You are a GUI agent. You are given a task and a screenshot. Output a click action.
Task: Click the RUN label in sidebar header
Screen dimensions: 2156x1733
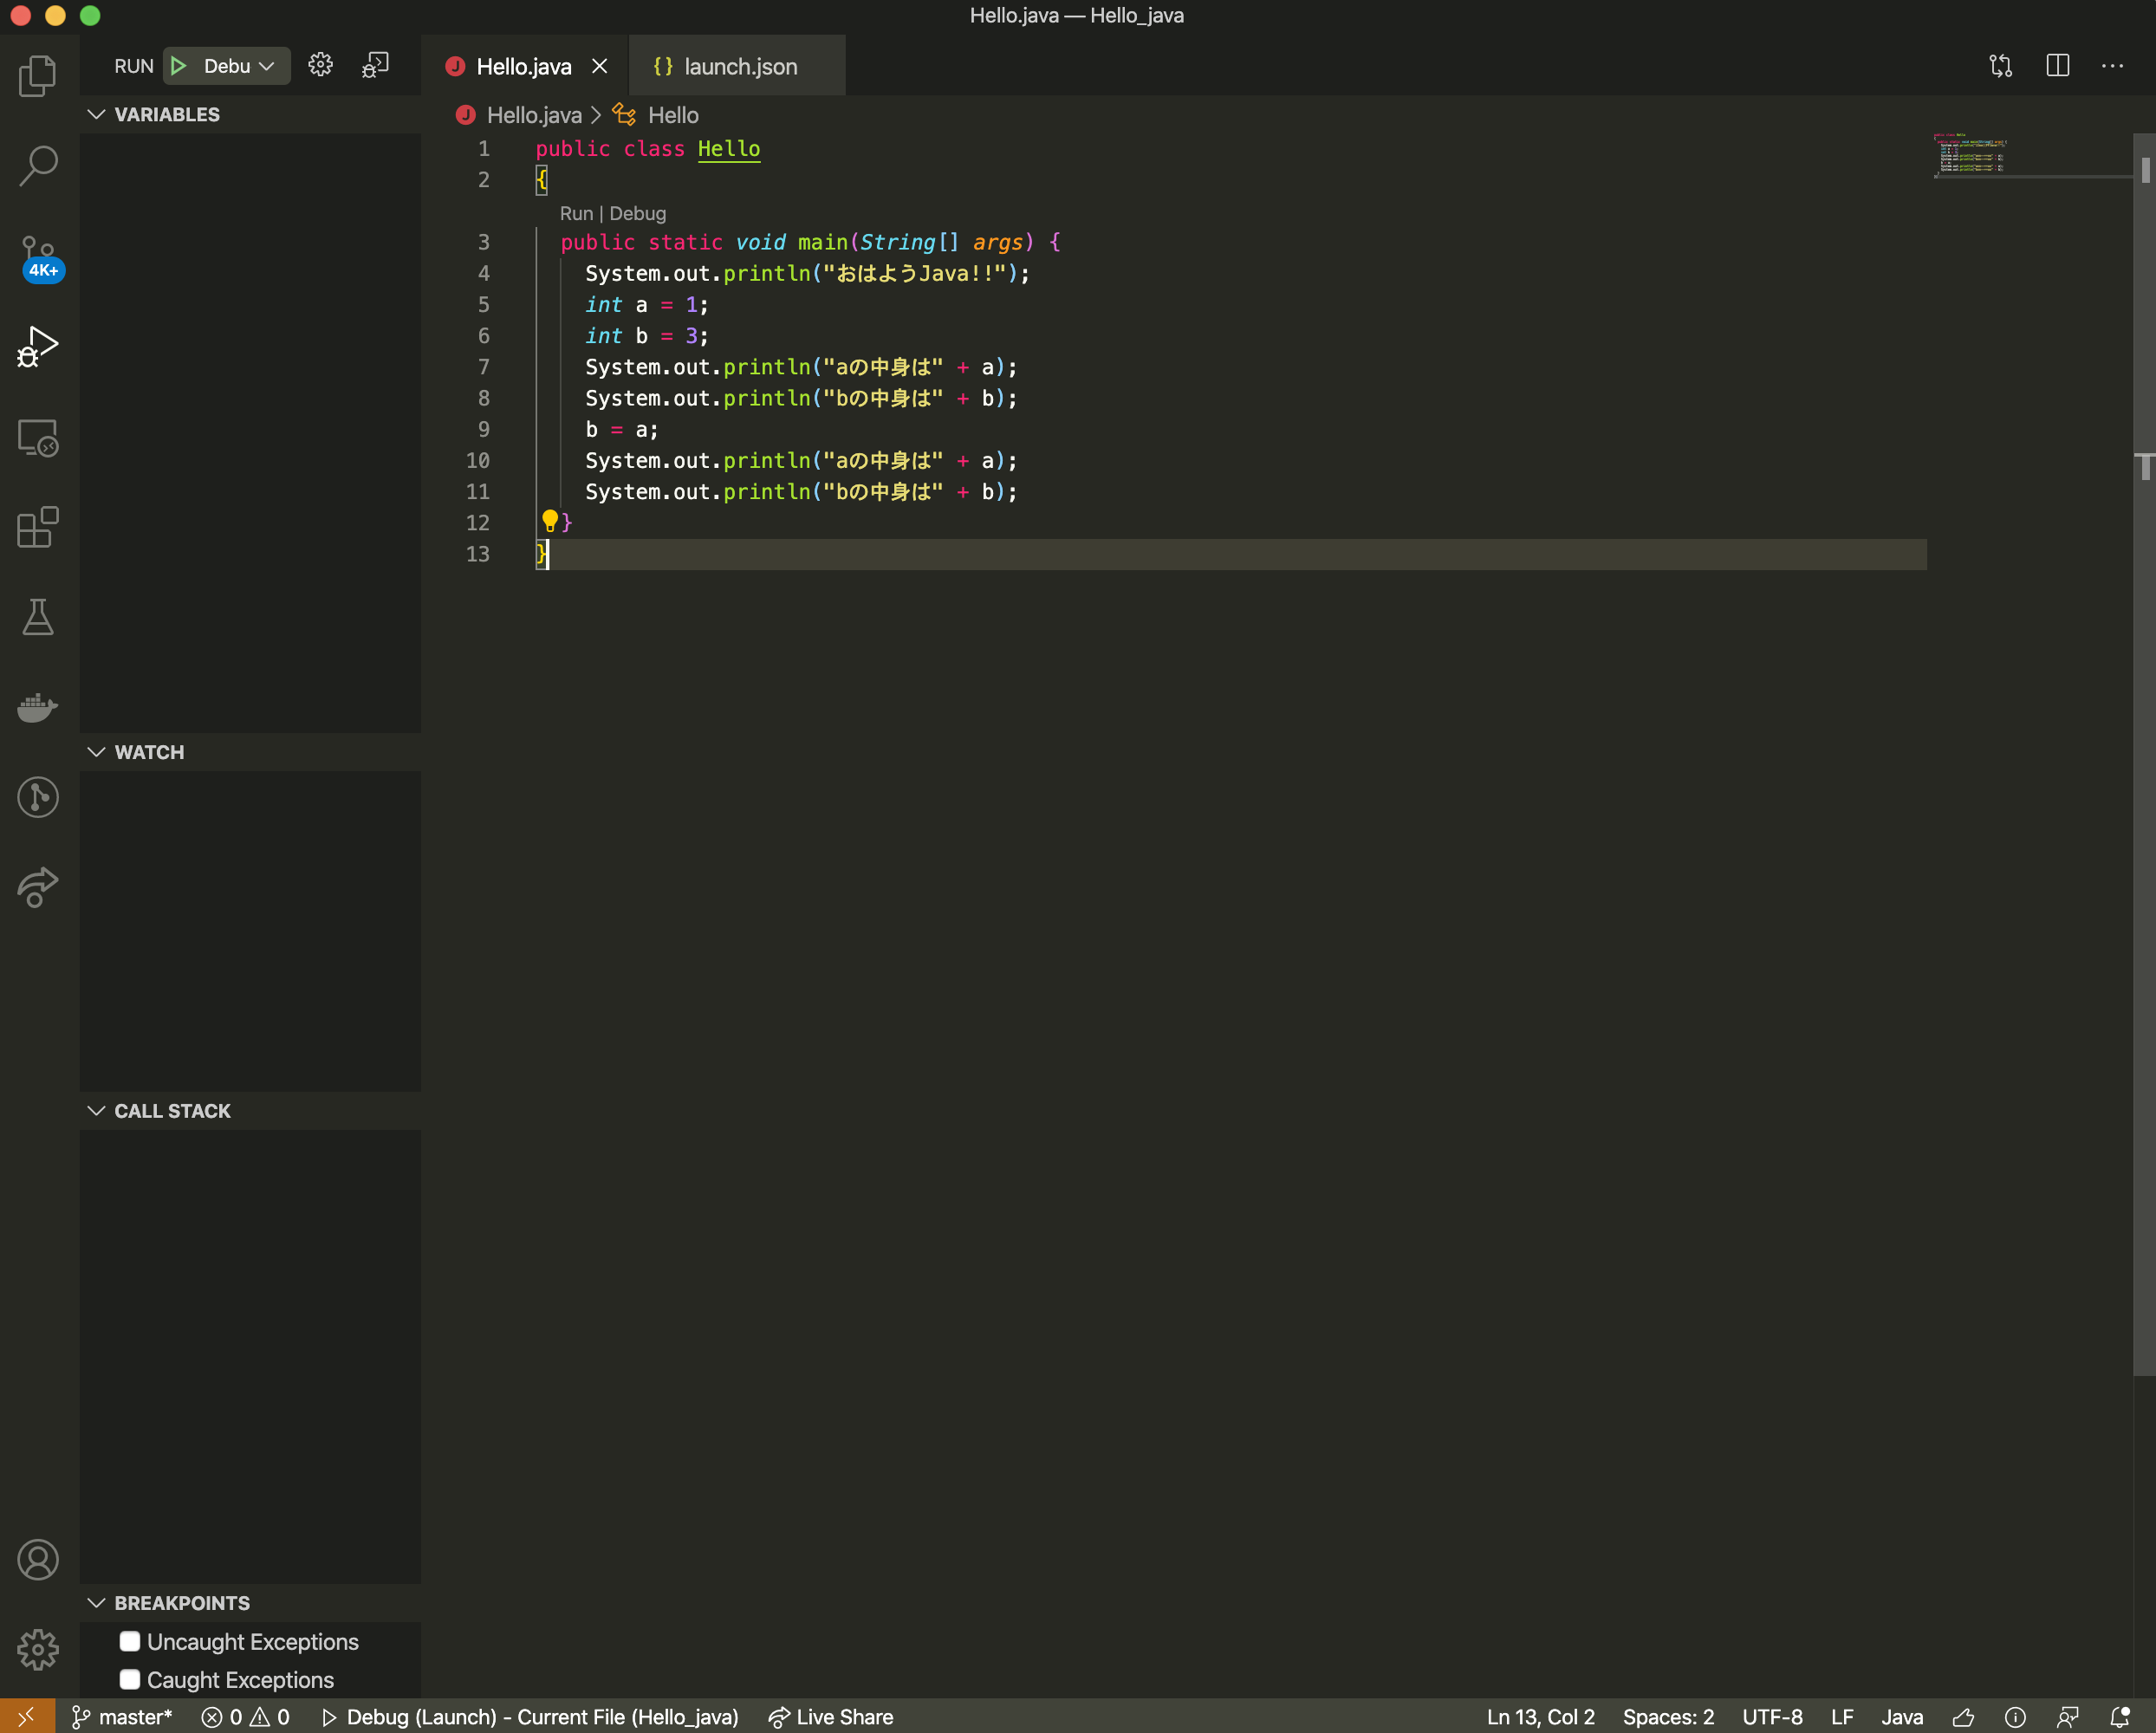pos(134,66)
